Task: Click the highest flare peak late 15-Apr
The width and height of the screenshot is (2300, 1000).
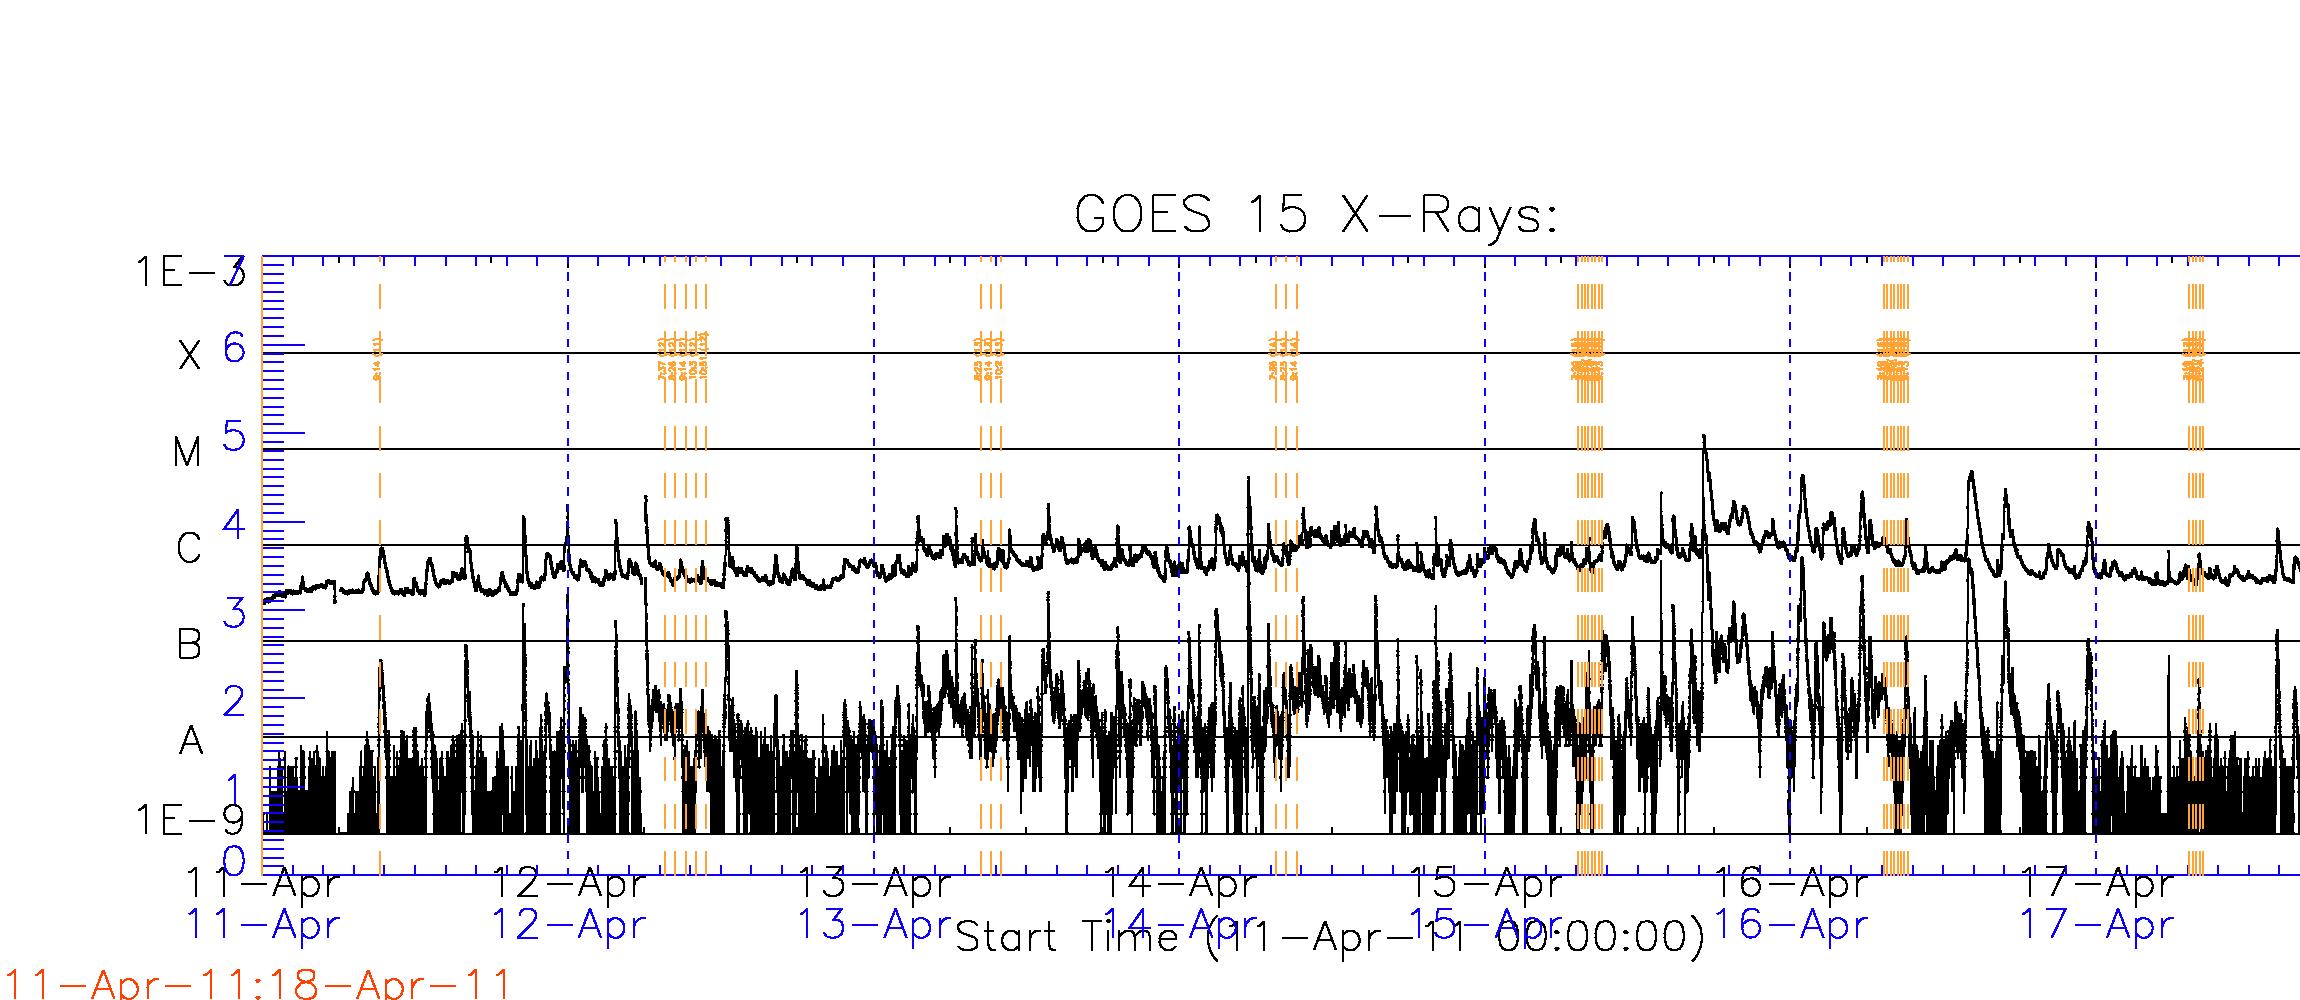Action: pos(1704,437)
